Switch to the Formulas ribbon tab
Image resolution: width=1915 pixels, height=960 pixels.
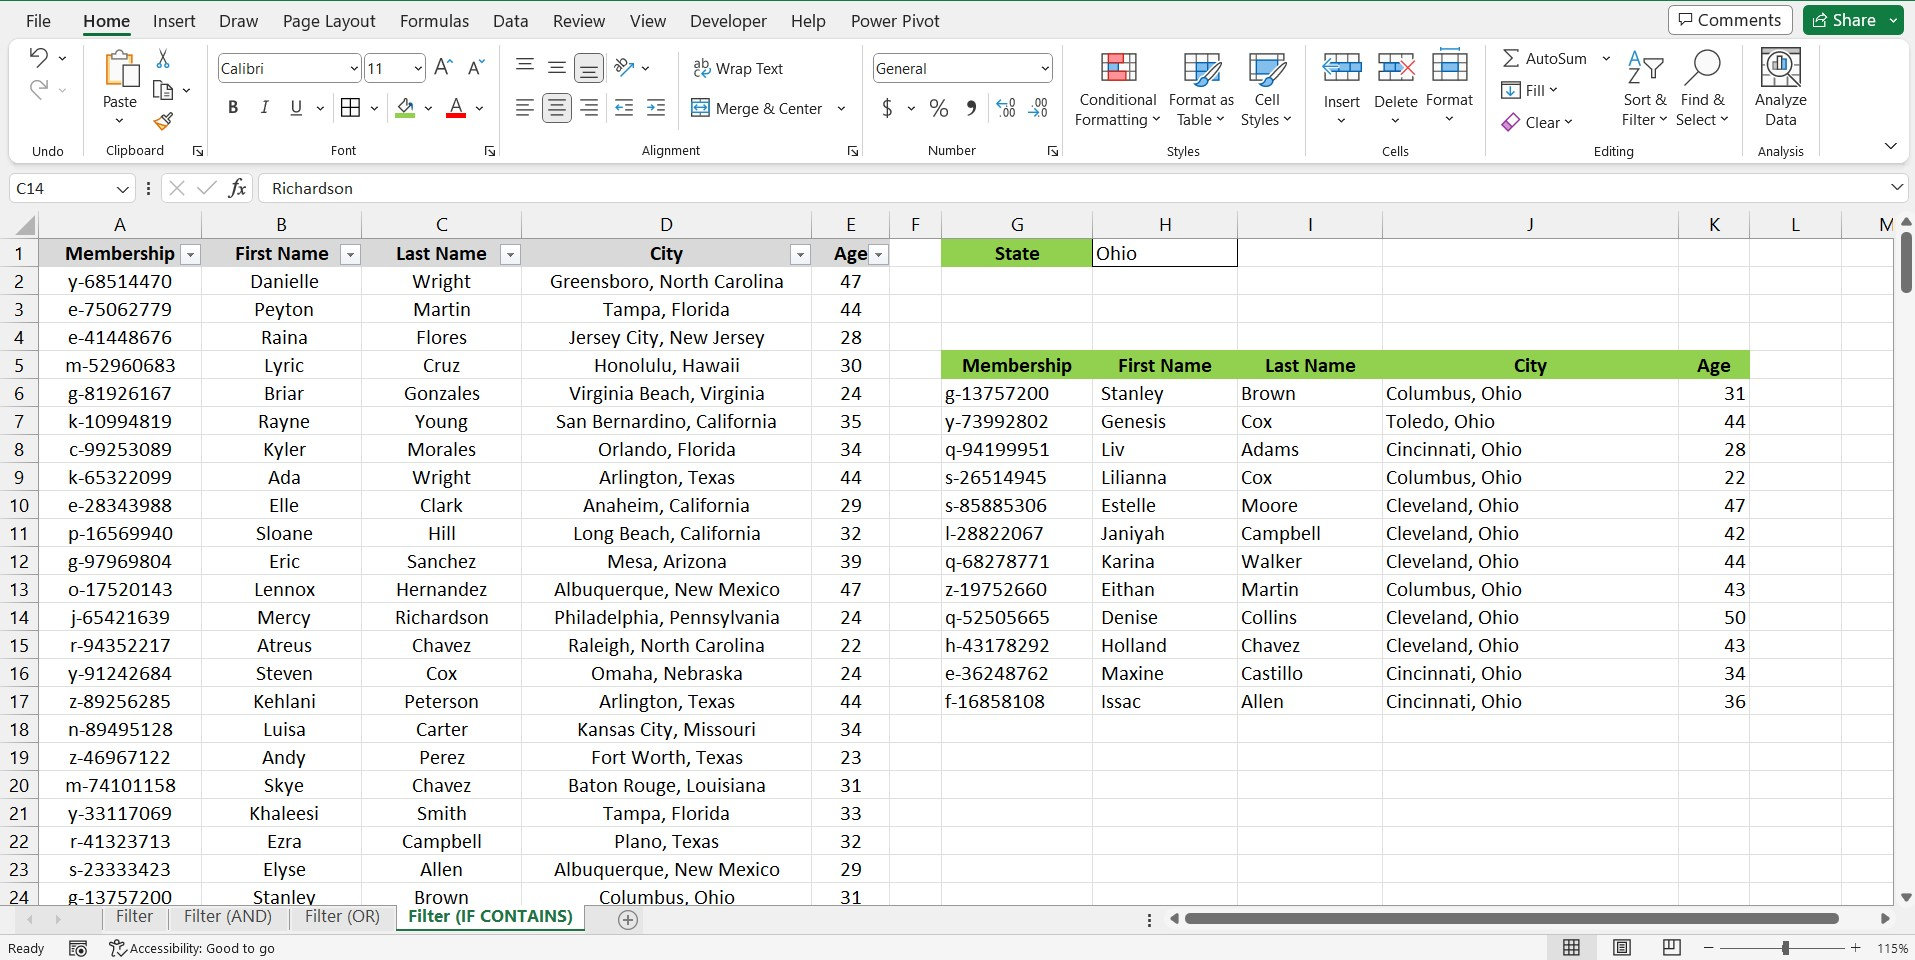[x=434, y=20]
